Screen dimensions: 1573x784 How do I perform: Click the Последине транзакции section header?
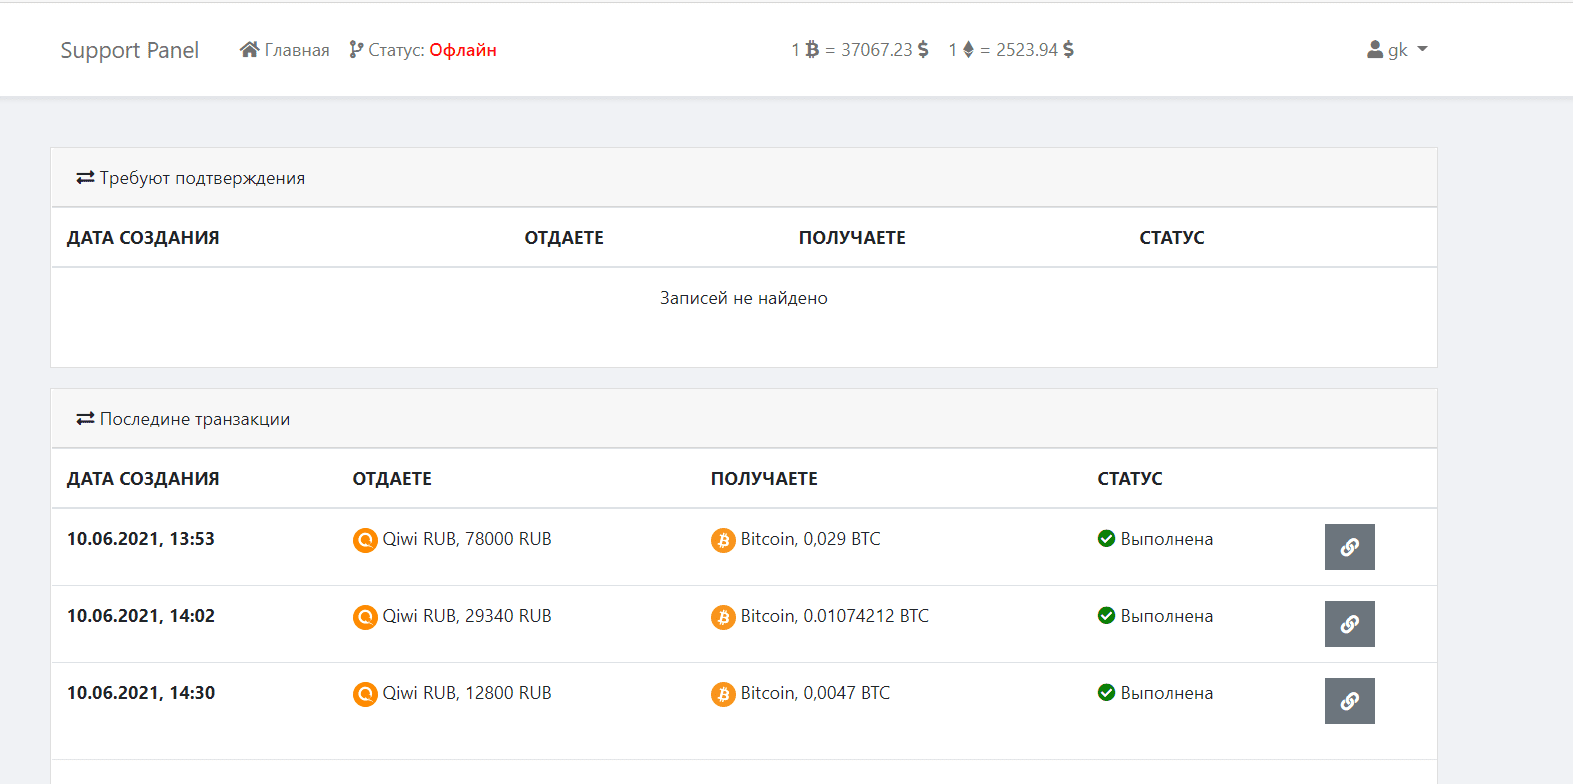coord(194,419)
